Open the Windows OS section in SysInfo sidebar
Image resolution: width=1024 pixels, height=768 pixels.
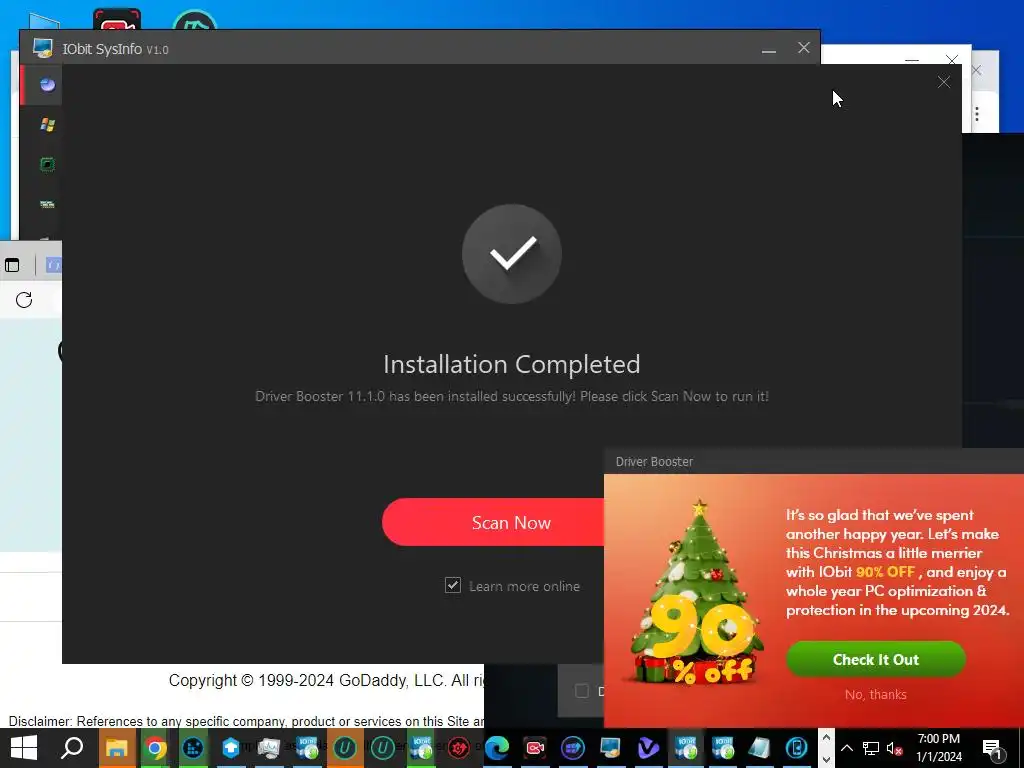click(x=47, y=125)
